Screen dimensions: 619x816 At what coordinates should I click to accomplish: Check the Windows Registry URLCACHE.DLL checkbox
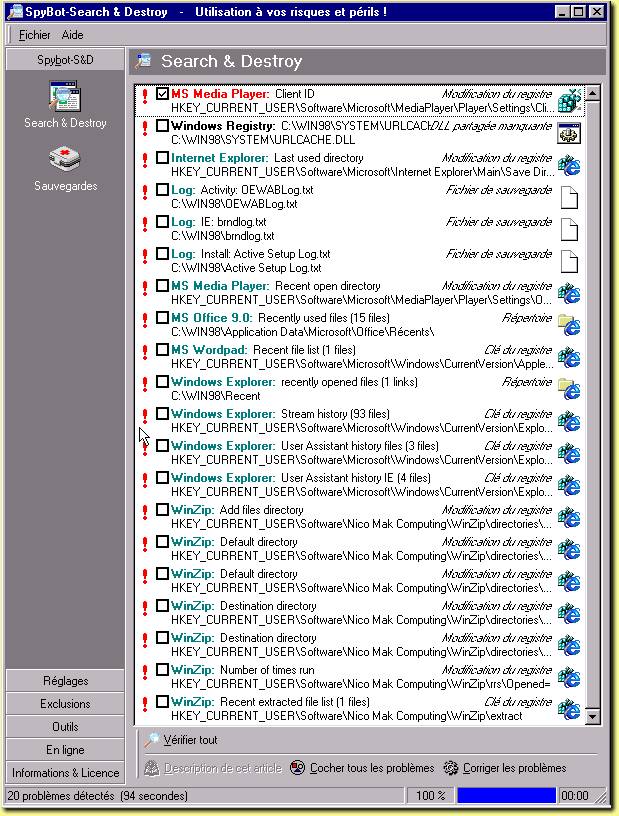[x=162, y=126]
